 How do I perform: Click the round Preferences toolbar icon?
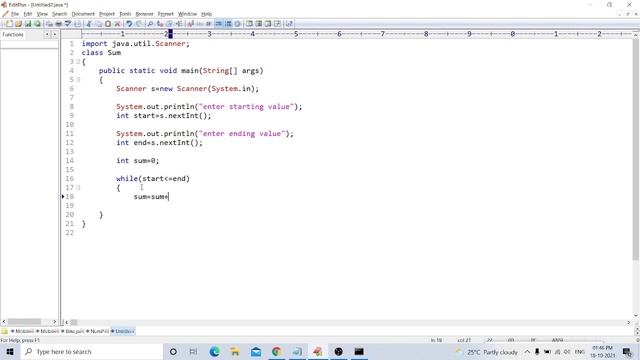coord(237,24)
